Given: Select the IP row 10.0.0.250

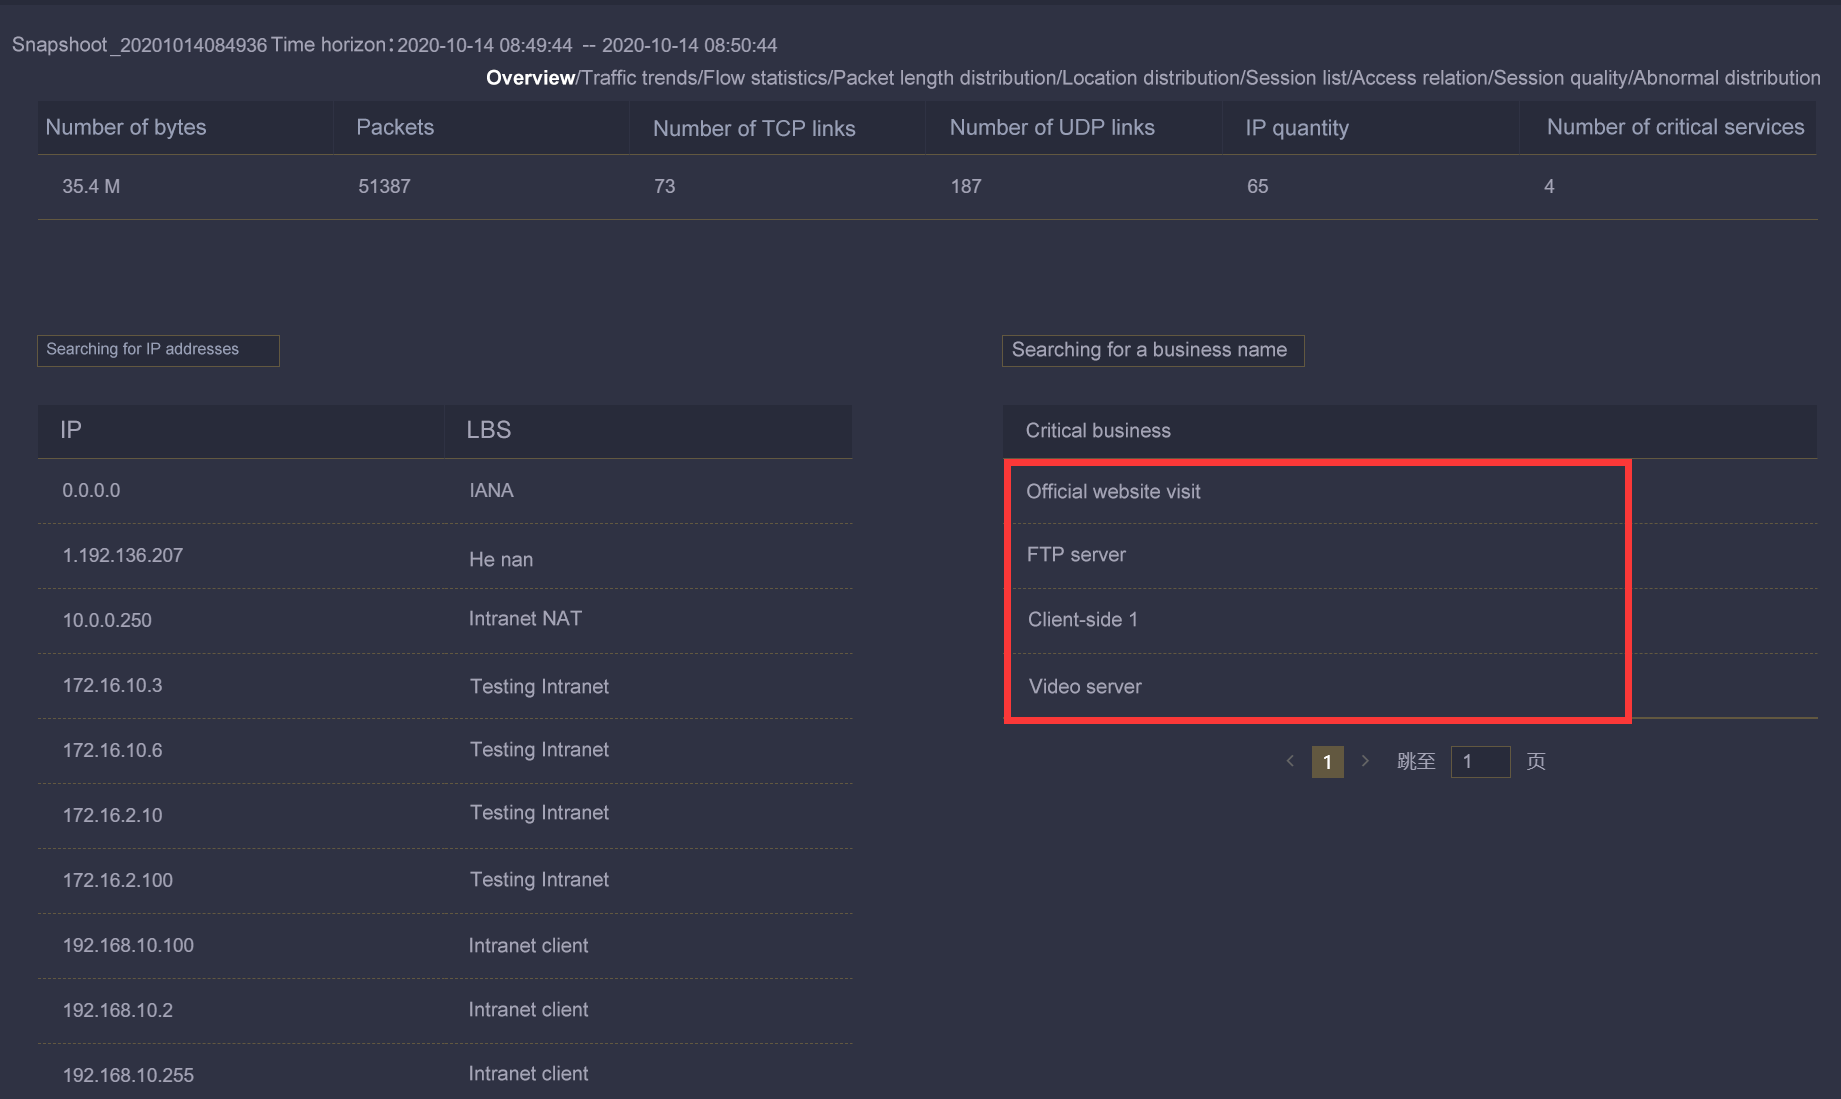Looking at the screenshot, I should pyautogui.click(x=107, y=620).
